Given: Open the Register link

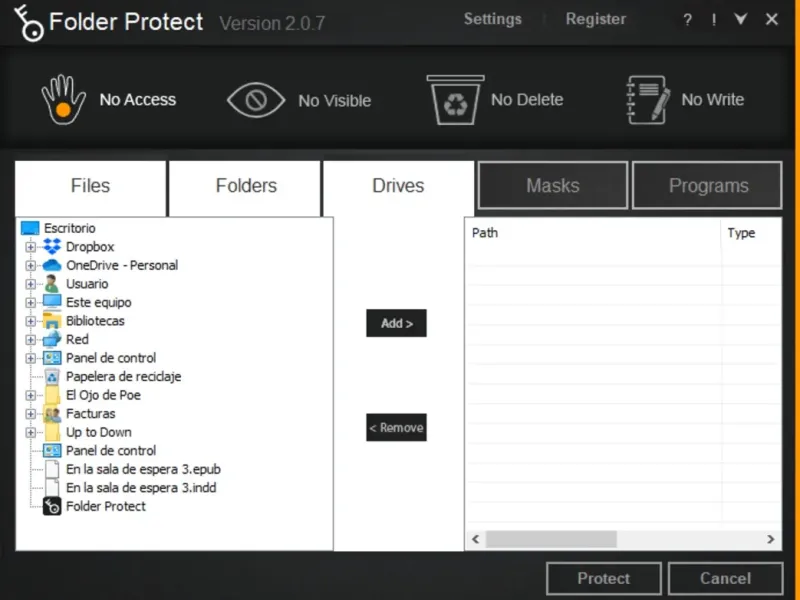Looking at the screenshot, I should point(595,19).
